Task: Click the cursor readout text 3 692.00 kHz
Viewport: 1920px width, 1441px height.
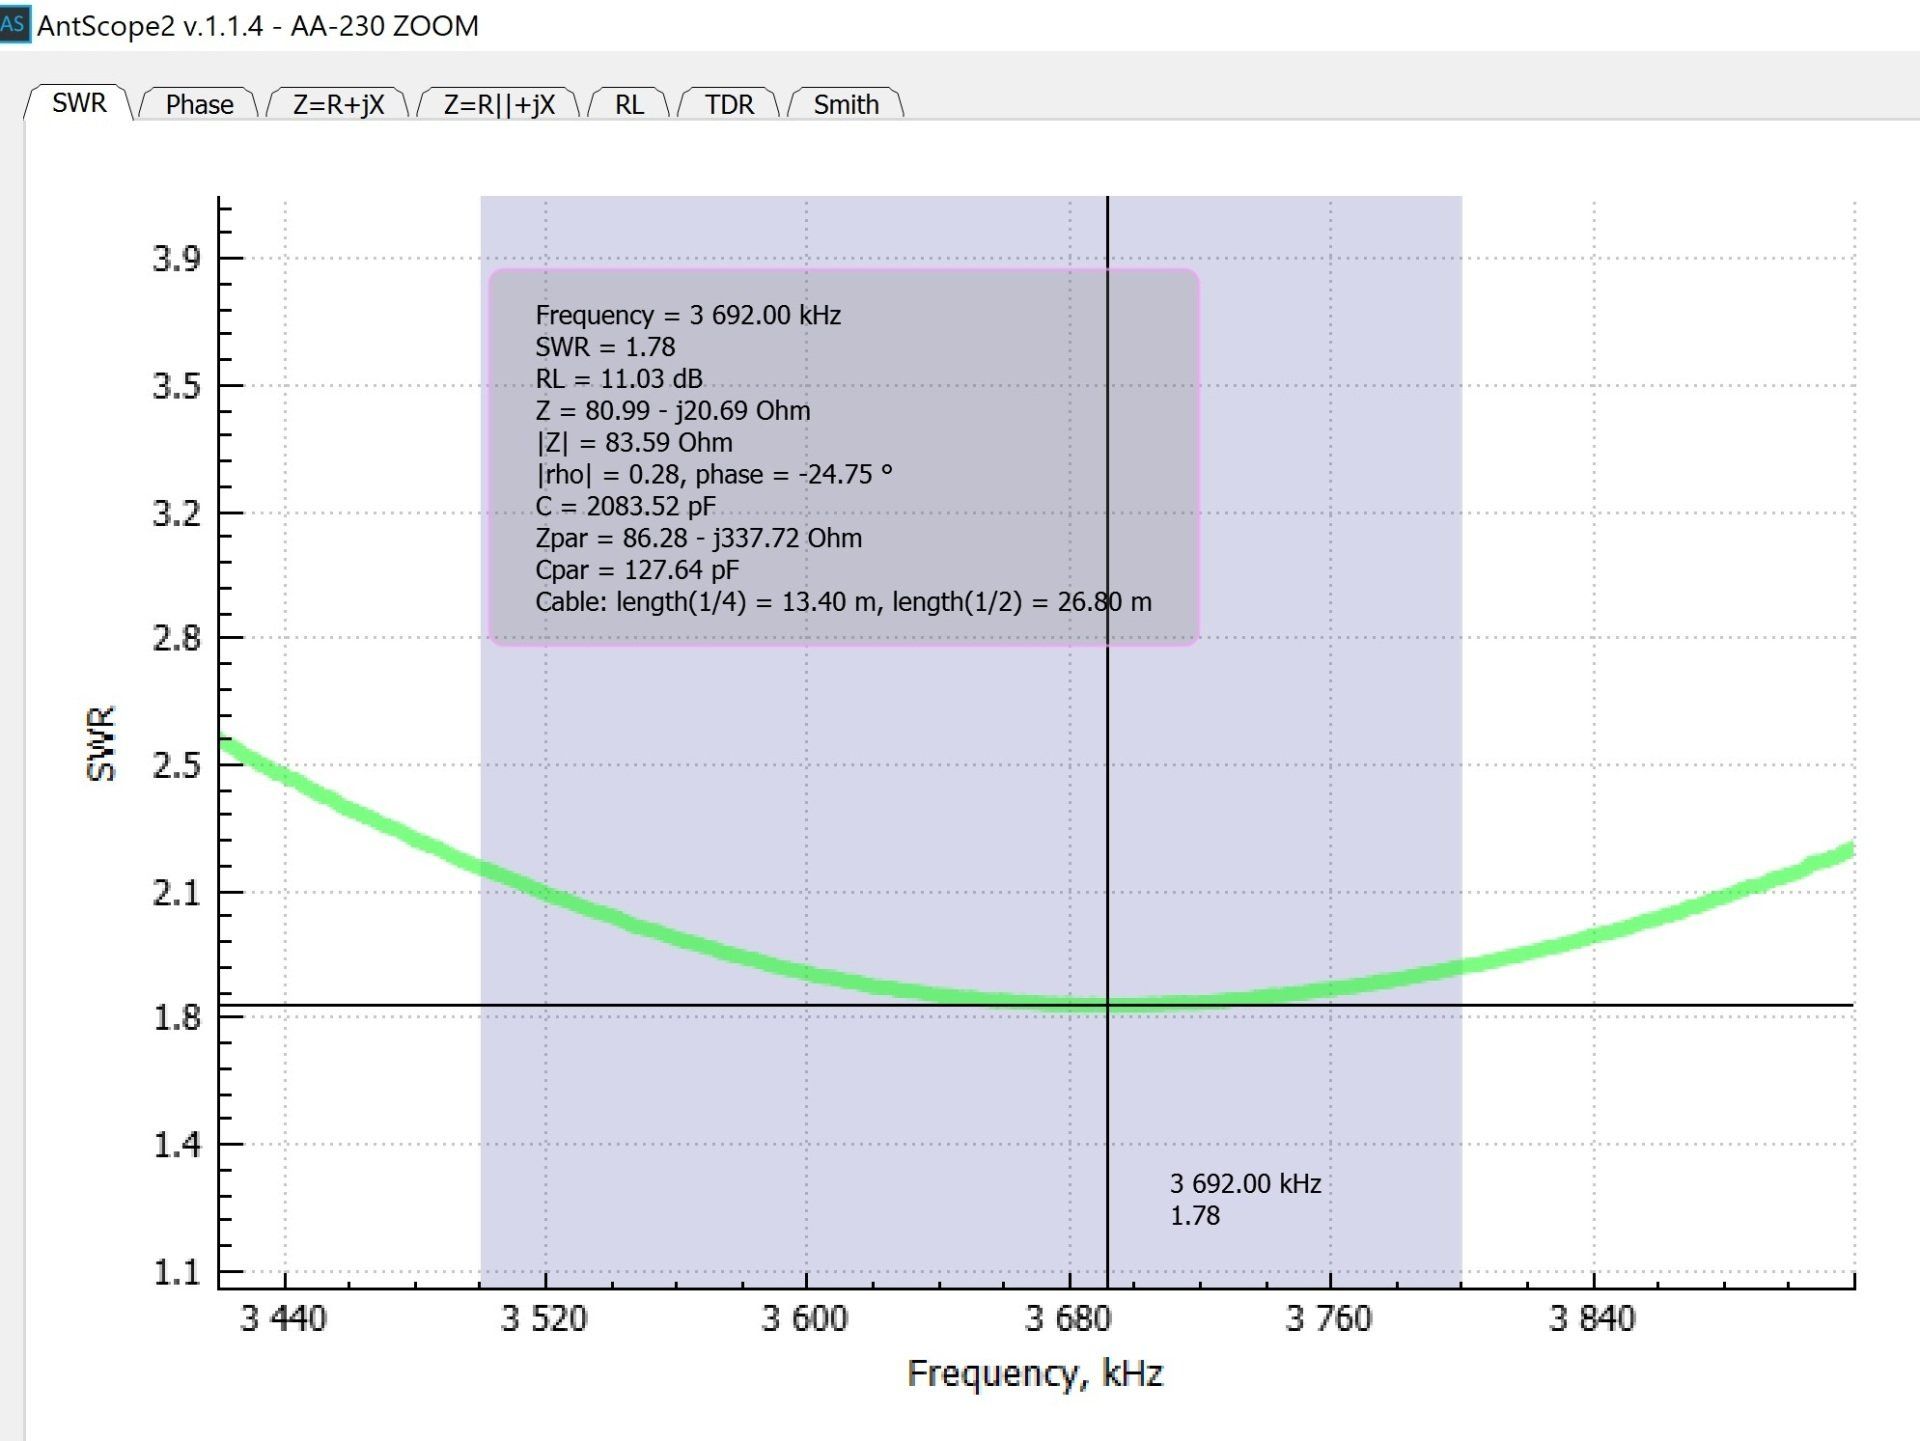Action: (x=1245, y=1184)
